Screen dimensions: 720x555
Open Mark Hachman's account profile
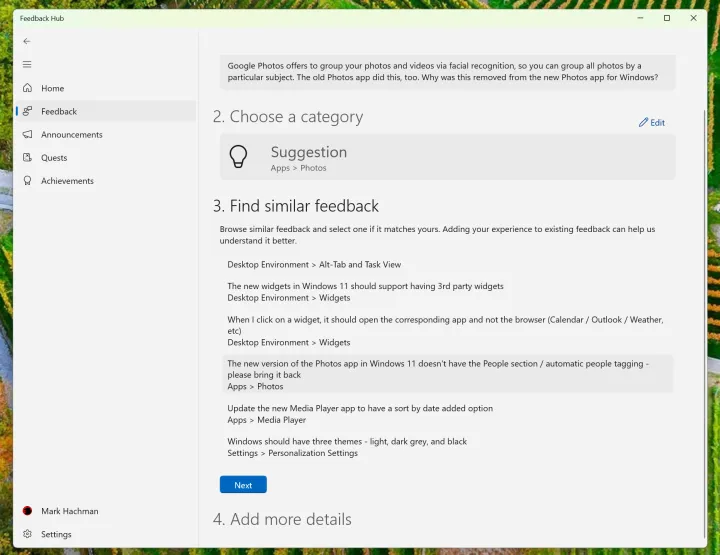[69, 511]
